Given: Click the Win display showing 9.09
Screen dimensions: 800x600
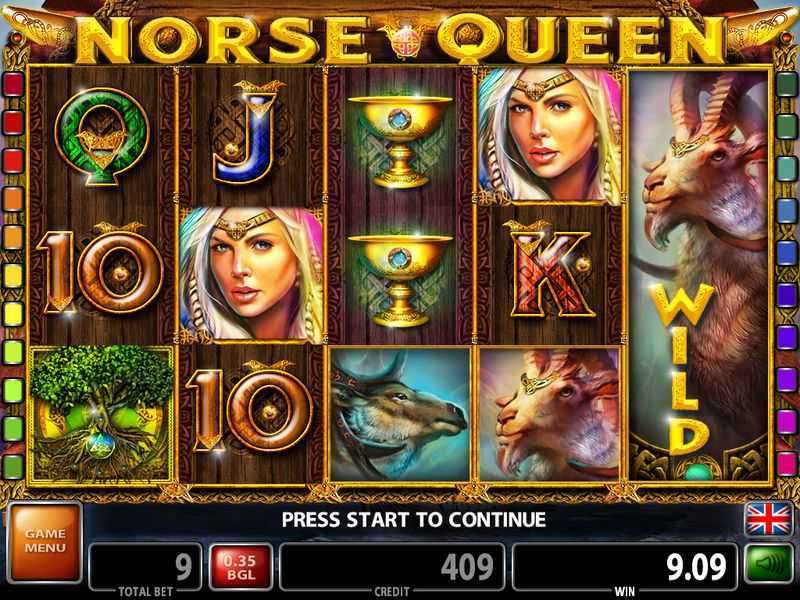Looking at the screenshot, I should tap(624, 566).
